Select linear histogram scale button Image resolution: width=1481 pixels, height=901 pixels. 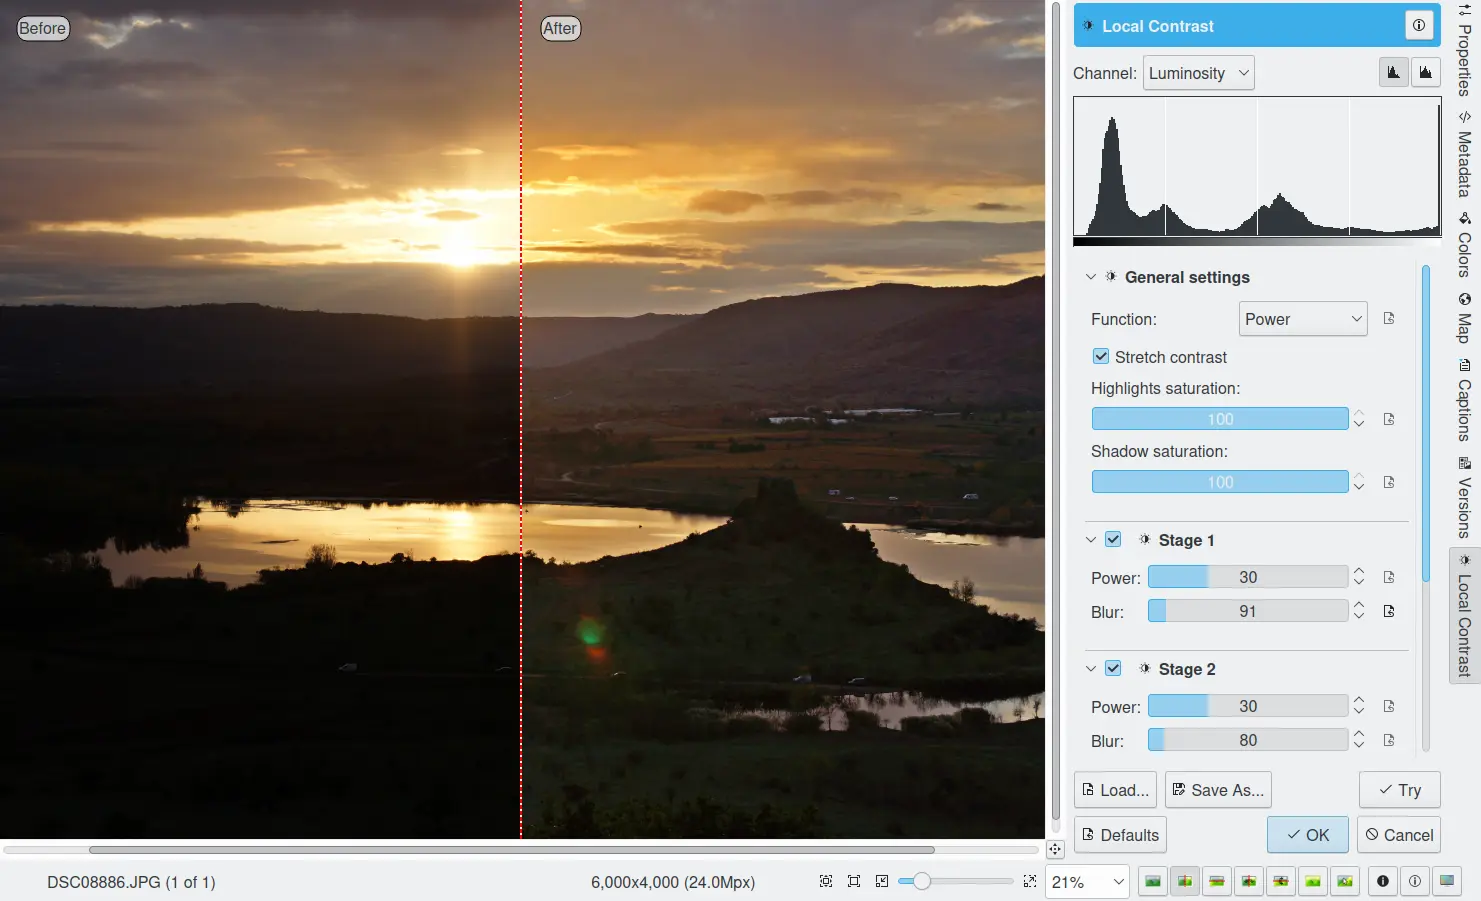coord(1393,73)
